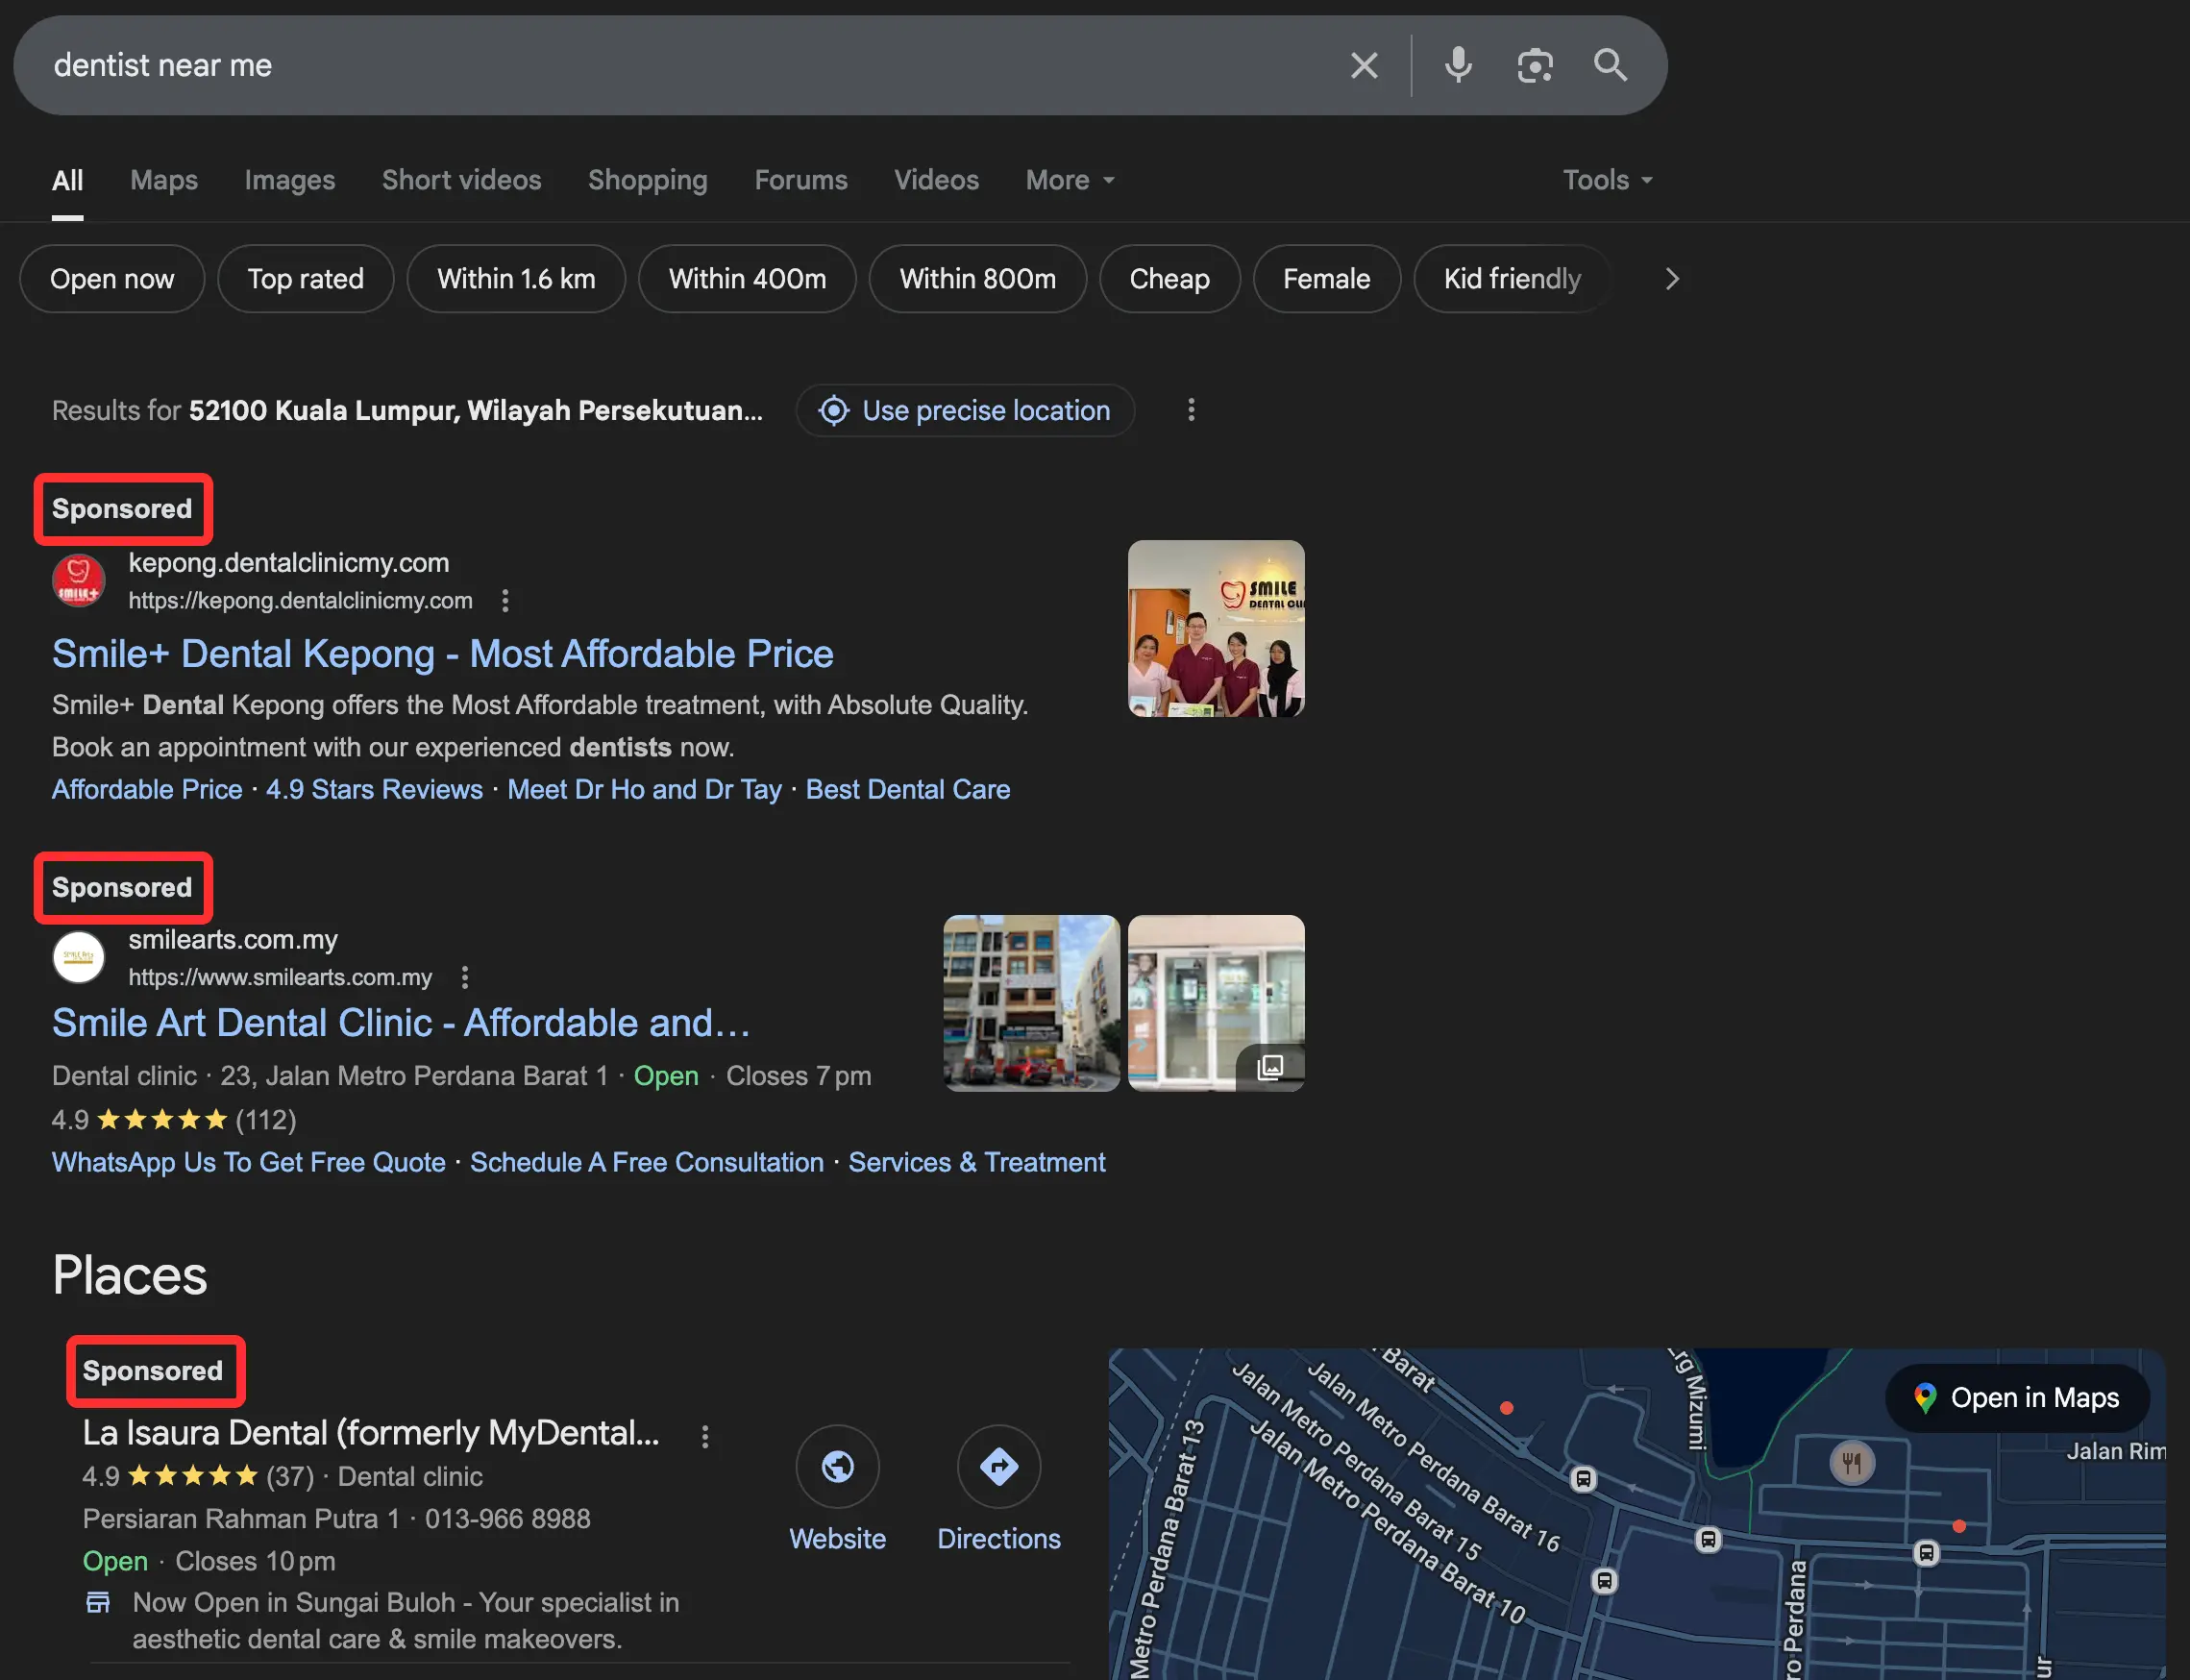
Task: Click the Smile+ Dental staff photo thumbnail
Action: point(1216,629)
